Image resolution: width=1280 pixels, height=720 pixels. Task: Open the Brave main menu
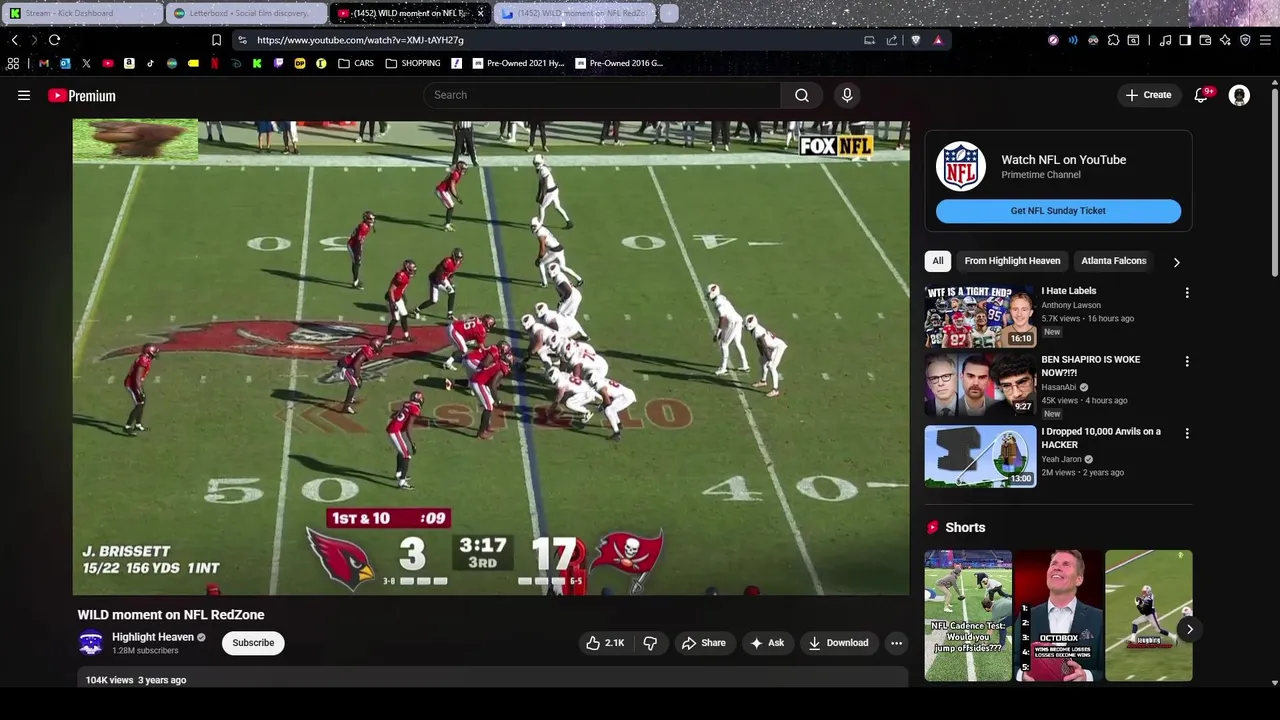point(1266,40)
